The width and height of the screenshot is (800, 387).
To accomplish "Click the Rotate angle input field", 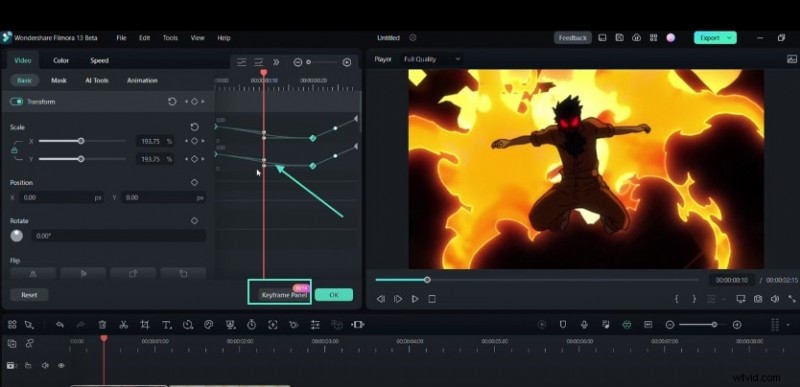I will (119, 236).
